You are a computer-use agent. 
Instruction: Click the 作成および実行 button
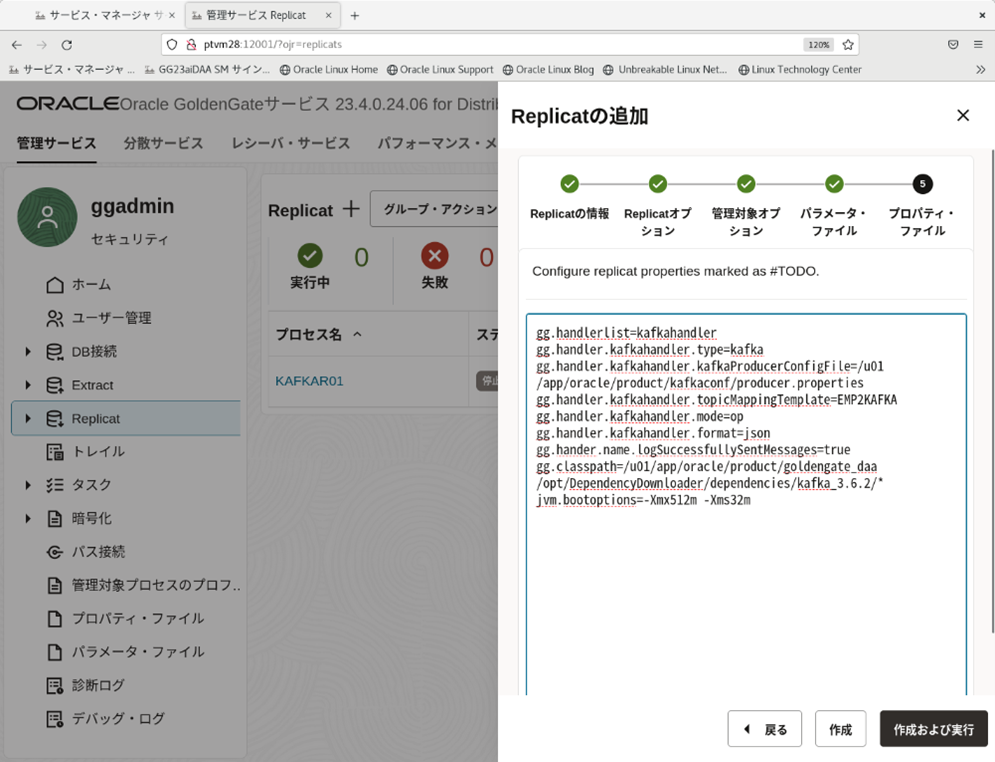tap(933, 729)
